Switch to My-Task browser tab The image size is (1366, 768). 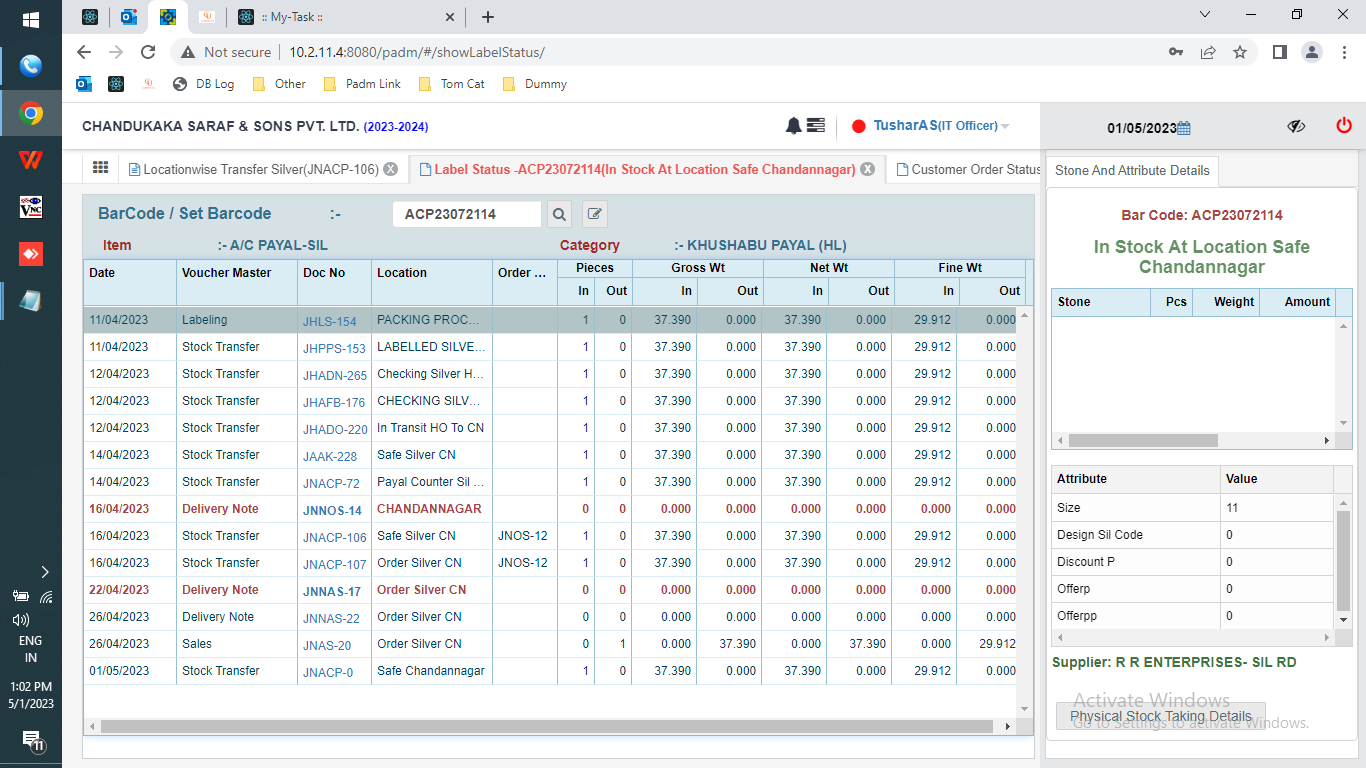346,17
